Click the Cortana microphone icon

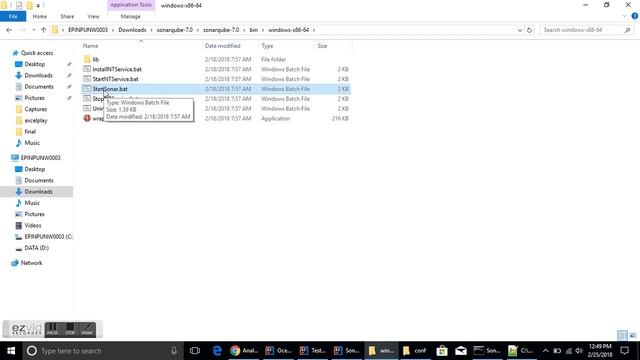pos(174,351)
